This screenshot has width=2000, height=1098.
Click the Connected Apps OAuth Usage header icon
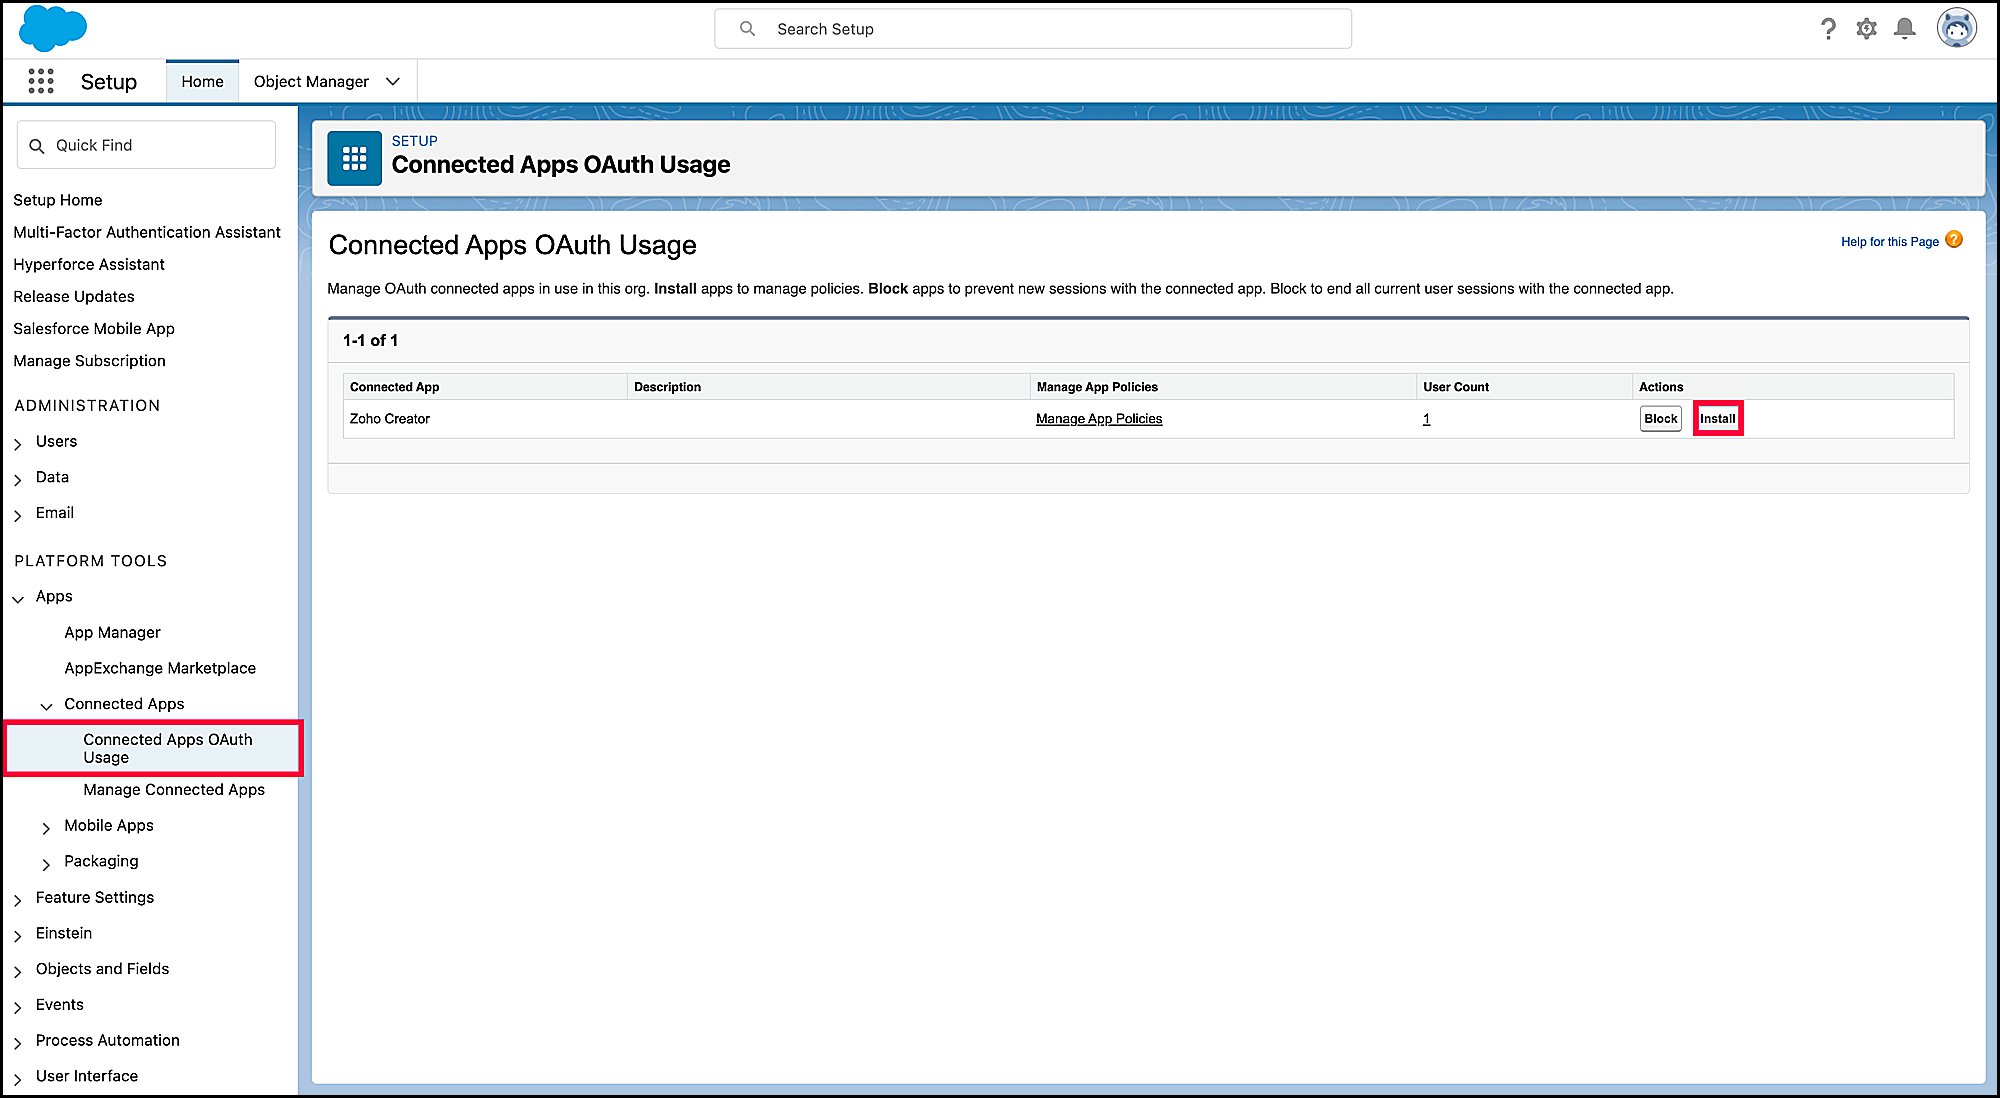click(x=355, y=159)
